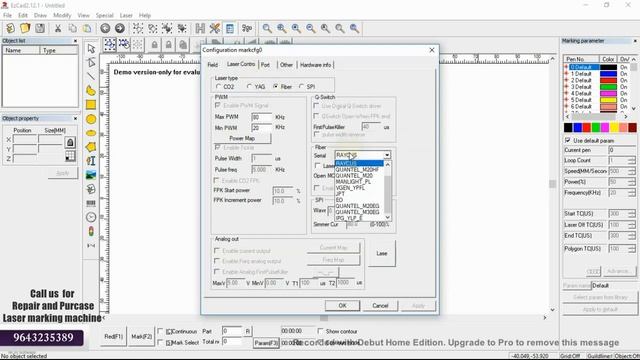This screenshot has width=640, height=360.
Task: Select the CO2 laser type
Action: point(218,87)
